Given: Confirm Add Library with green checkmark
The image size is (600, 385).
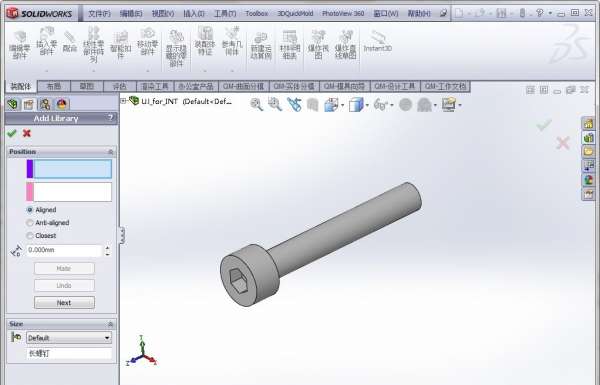Looking at the screenshot, I should pyautogui.click(x=12, y=133).
